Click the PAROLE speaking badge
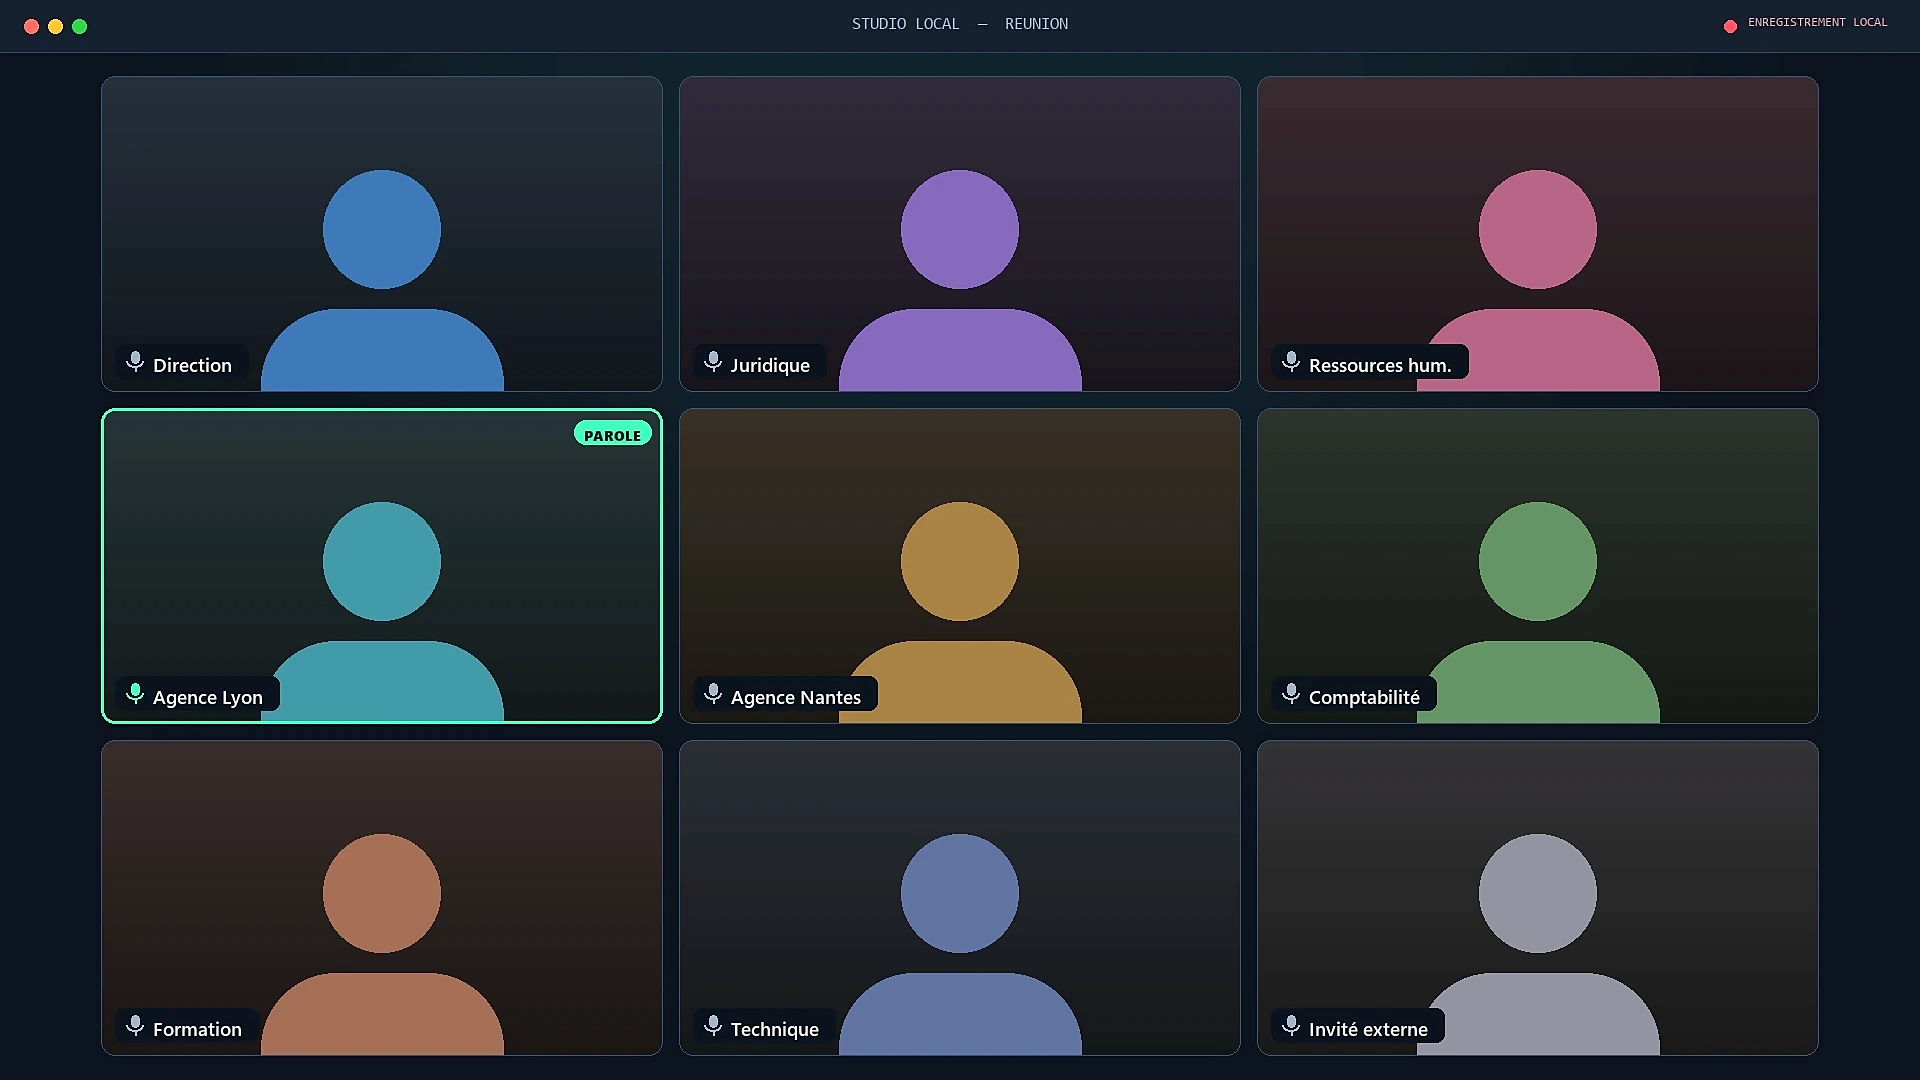The height and width of the screenshot is (1080, 1920). point(613,434)
